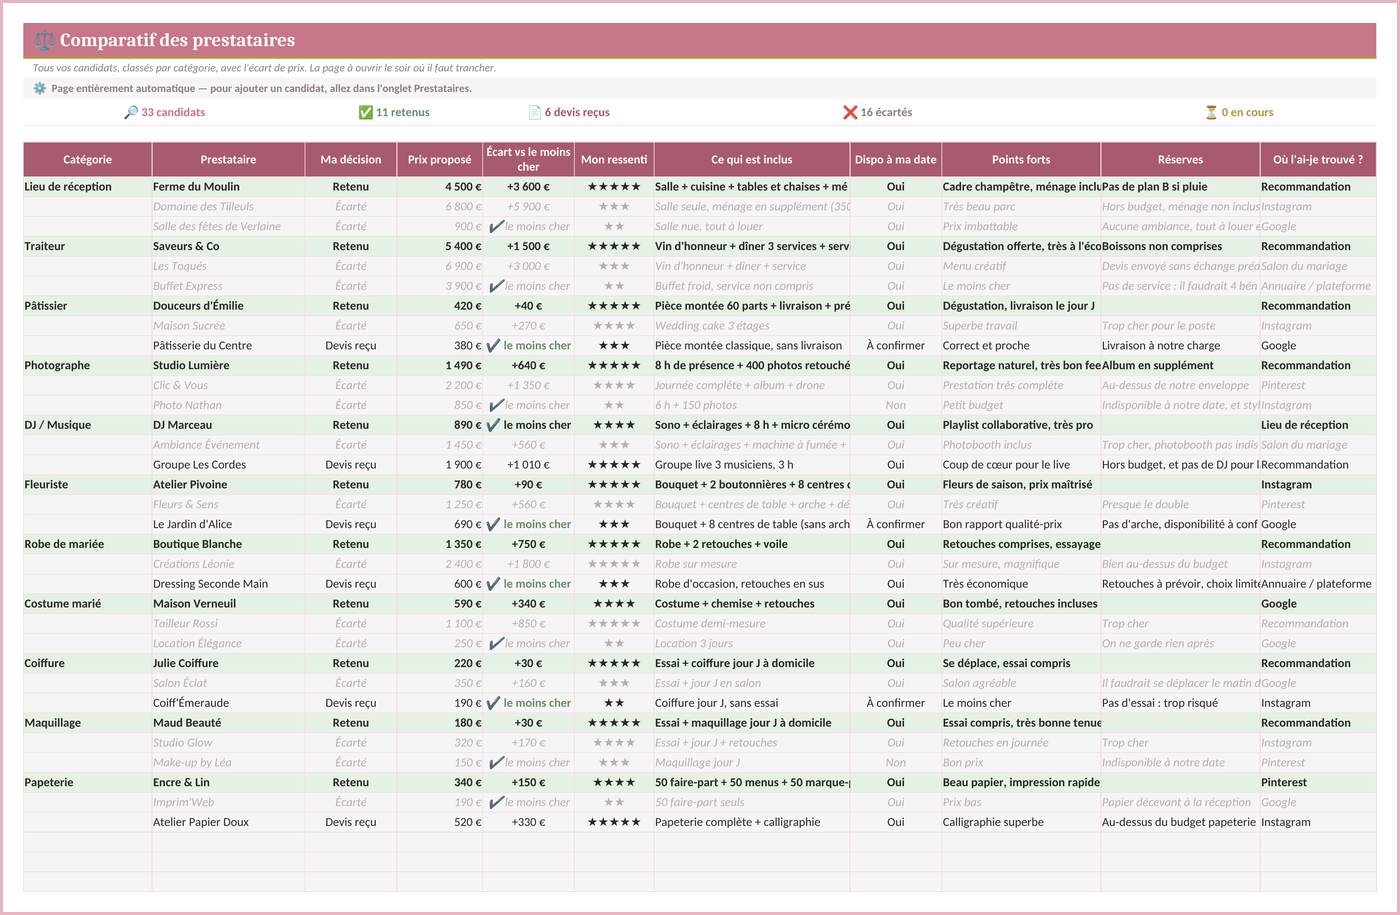Screen dimensions: 1400x915
Task: Select the Prix proposé column header
Action: pos(440,160)
